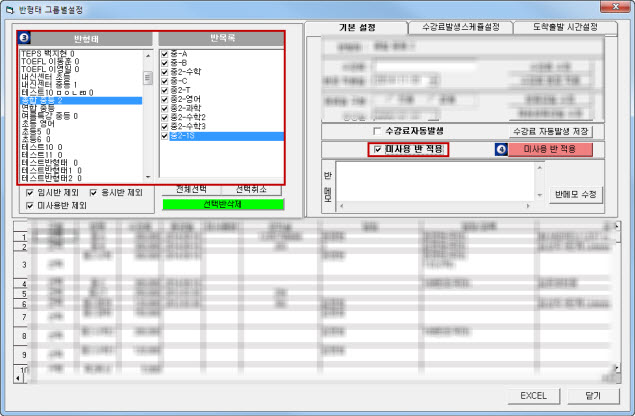Click the red 미사용 반 적용 button

(x=550, y=149)
